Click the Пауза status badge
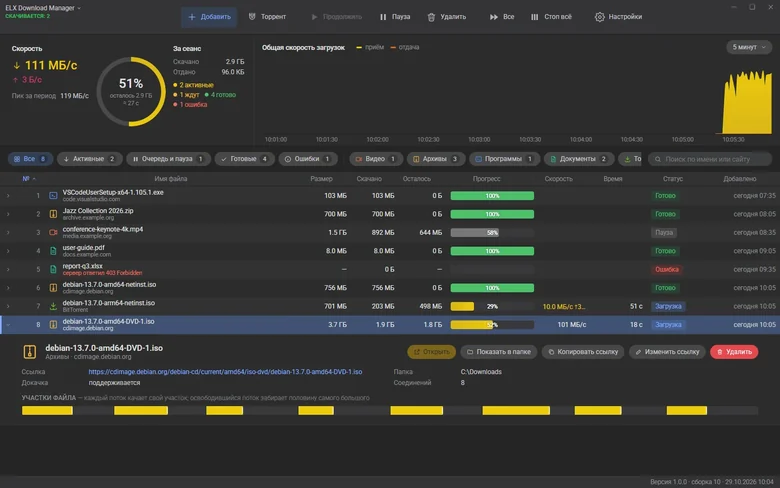The image size is (780, 488). pos(664,233)
